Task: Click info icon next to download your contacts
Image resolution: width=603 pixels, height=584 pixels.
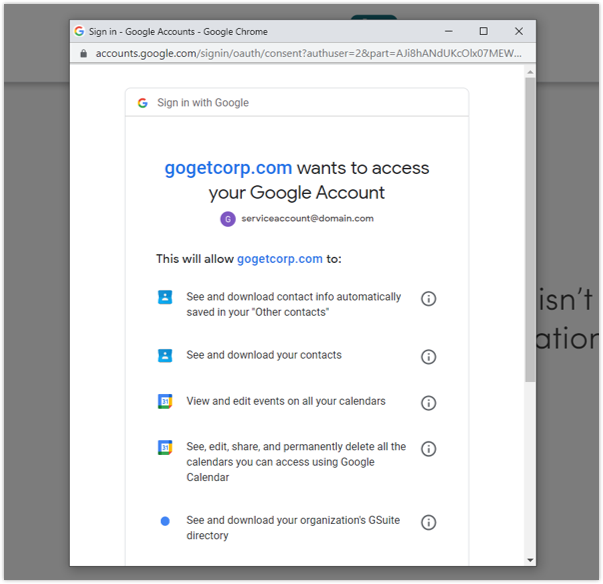Action: pos(428,357)
